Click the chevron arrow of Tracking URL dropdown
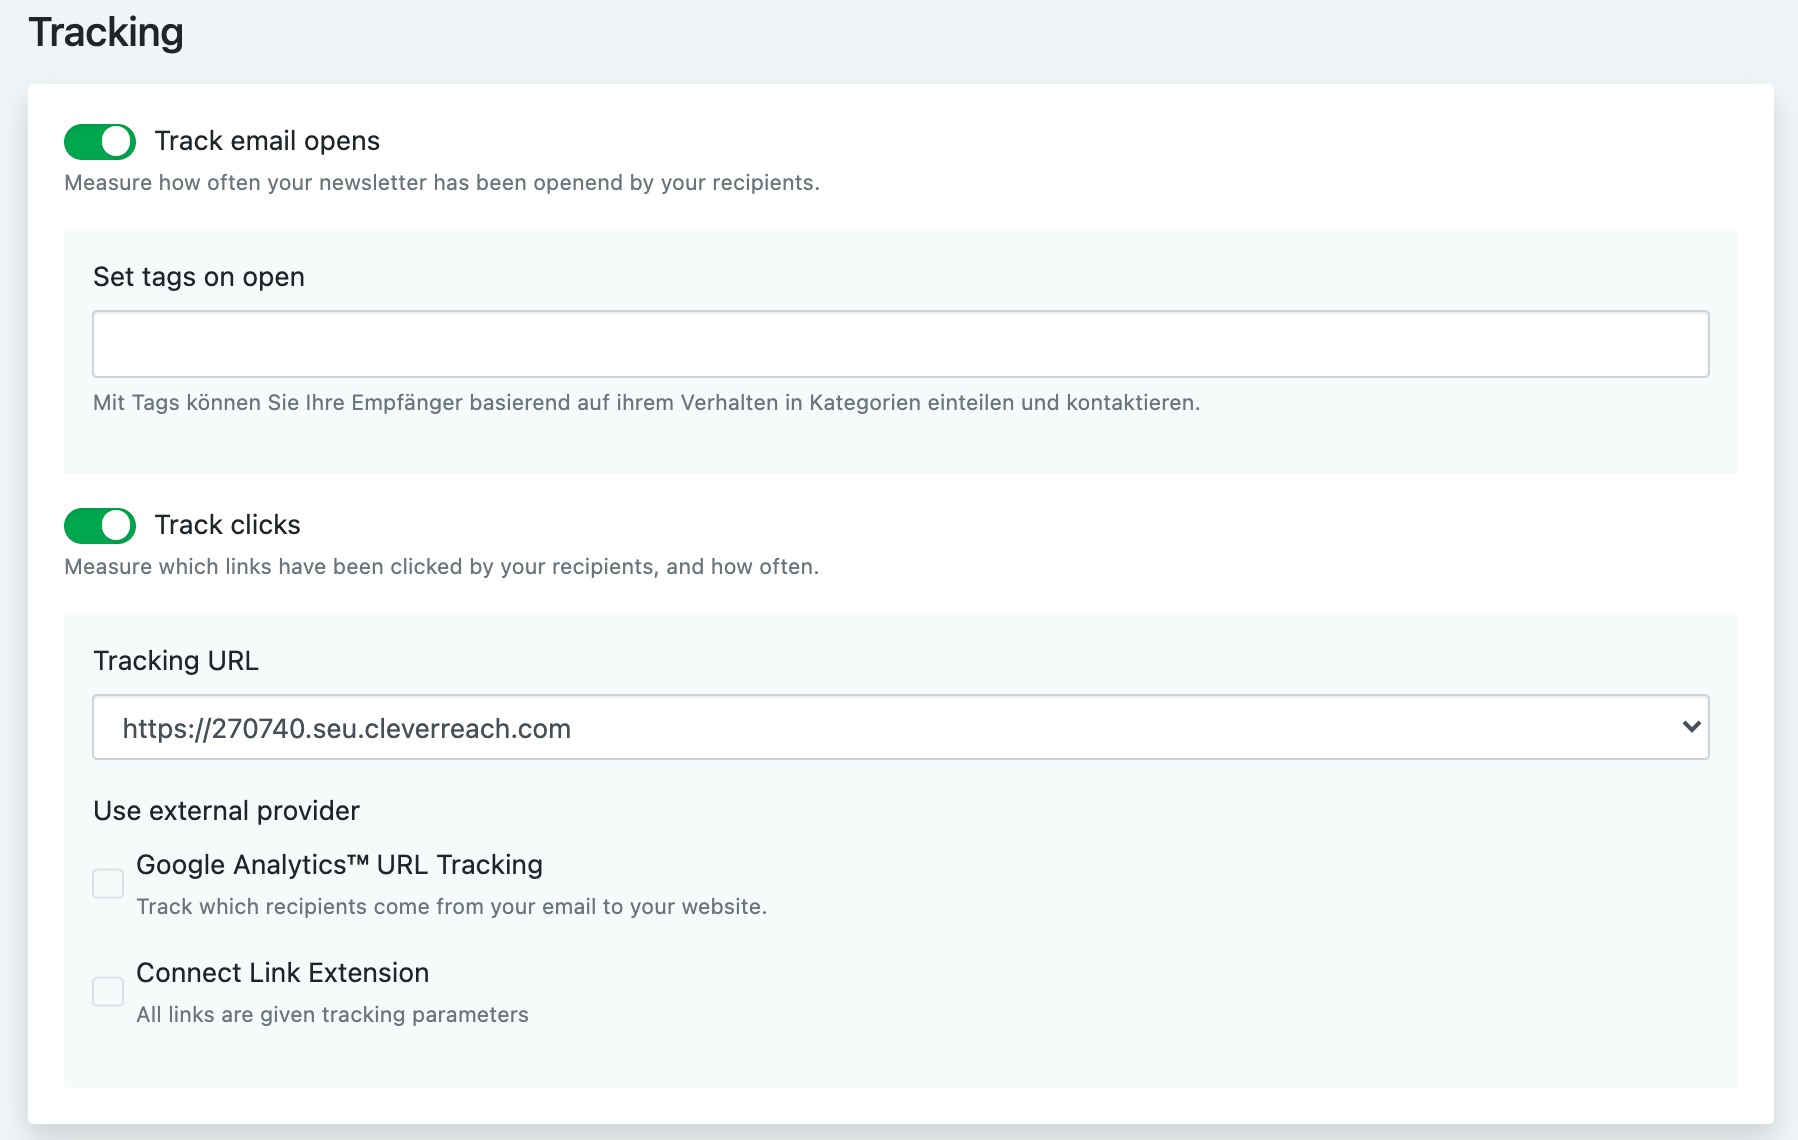1798x1140 pixels. (1691, 727)
